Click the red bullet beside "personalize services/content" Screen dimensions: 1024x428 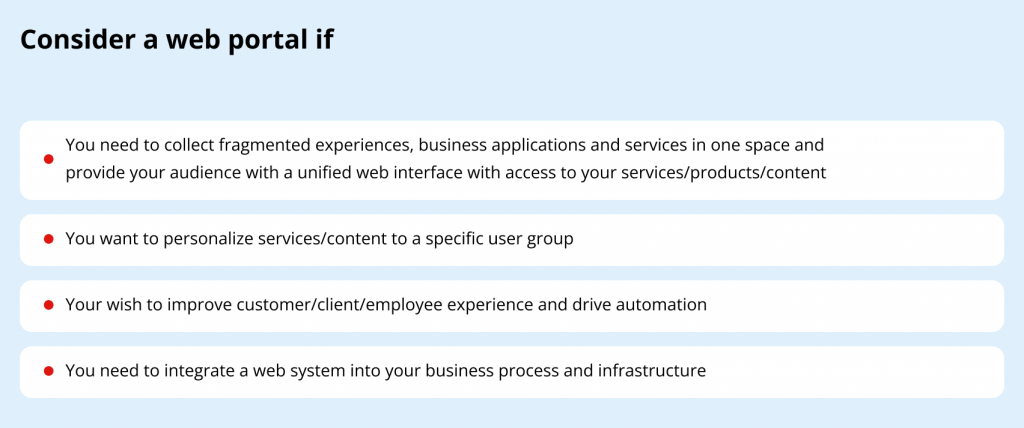pos(48,240)
